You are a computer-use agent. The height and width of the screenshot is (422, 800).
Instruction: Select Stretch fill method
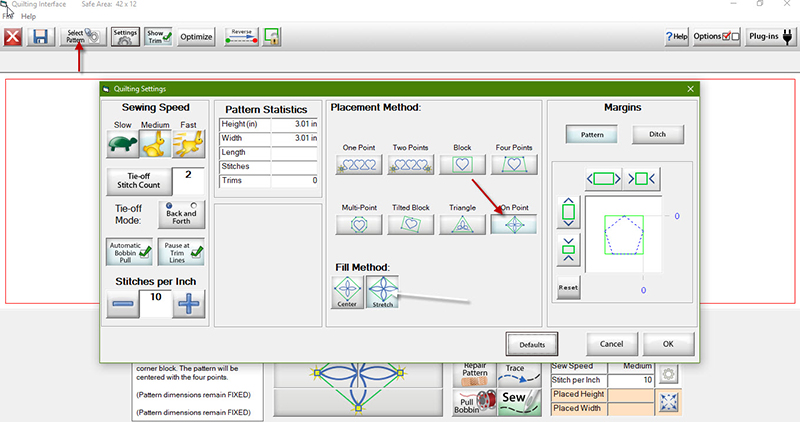383,292
